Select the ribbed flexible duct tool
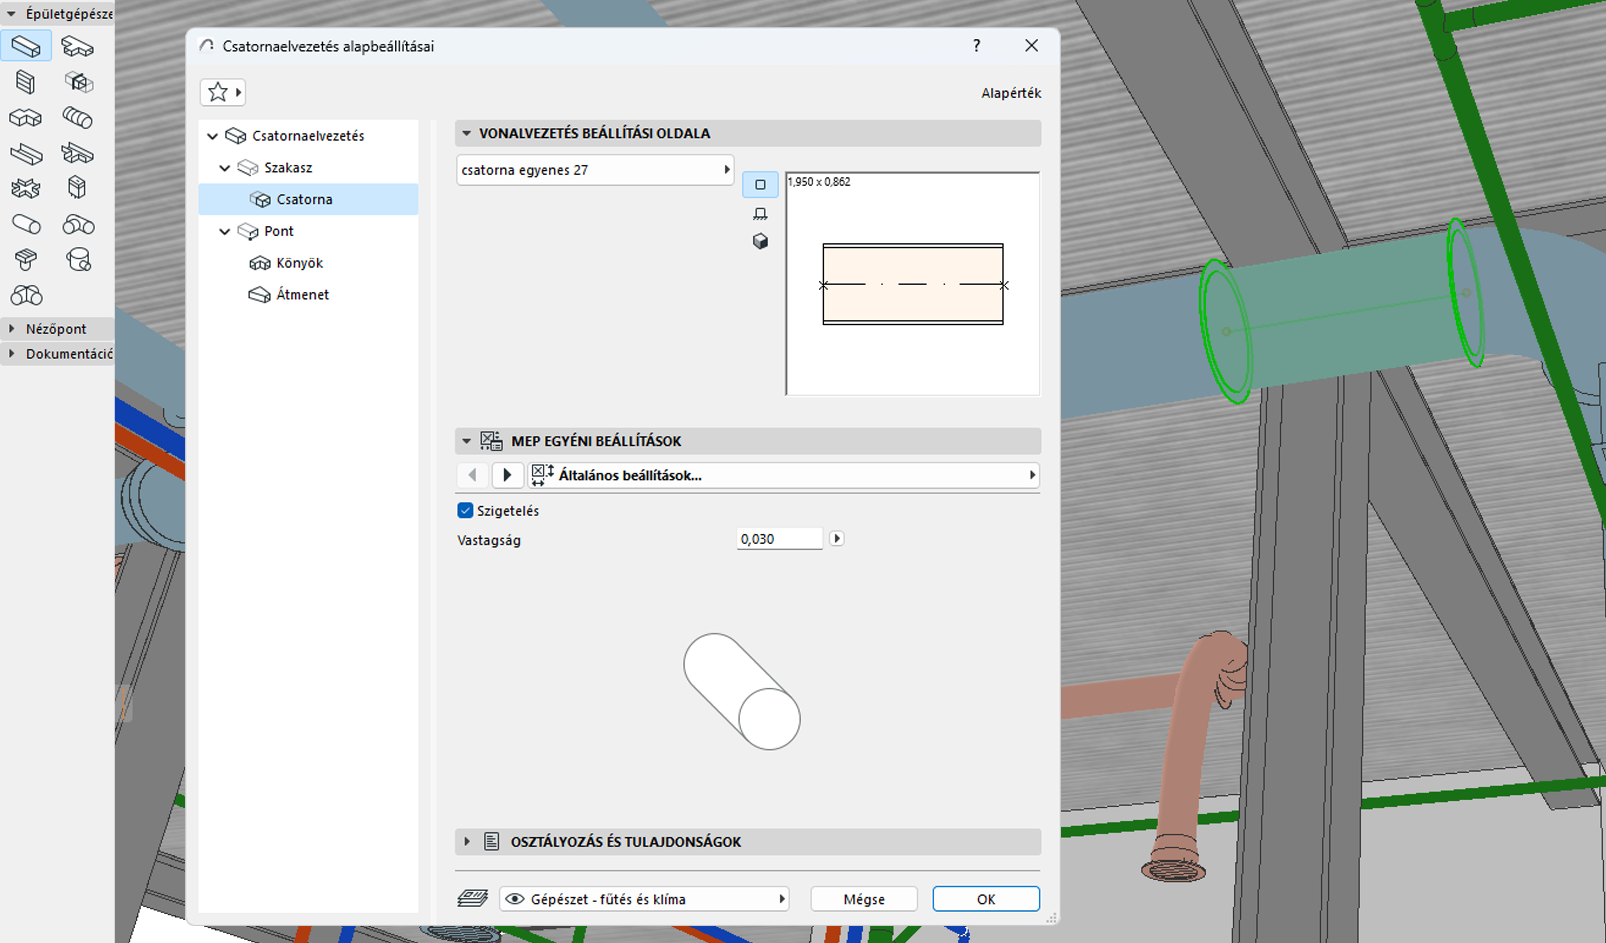 click(77, 118)
